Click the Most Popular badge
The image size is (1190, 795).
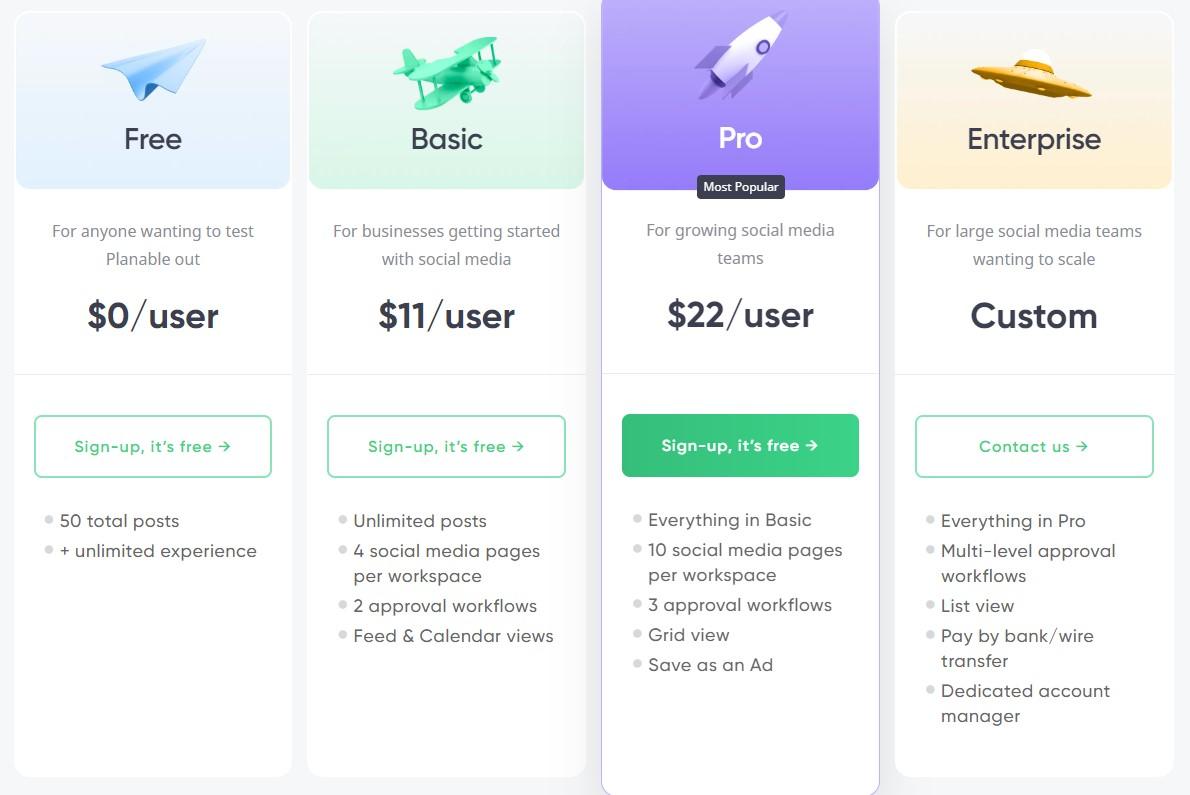pos(741,187)
